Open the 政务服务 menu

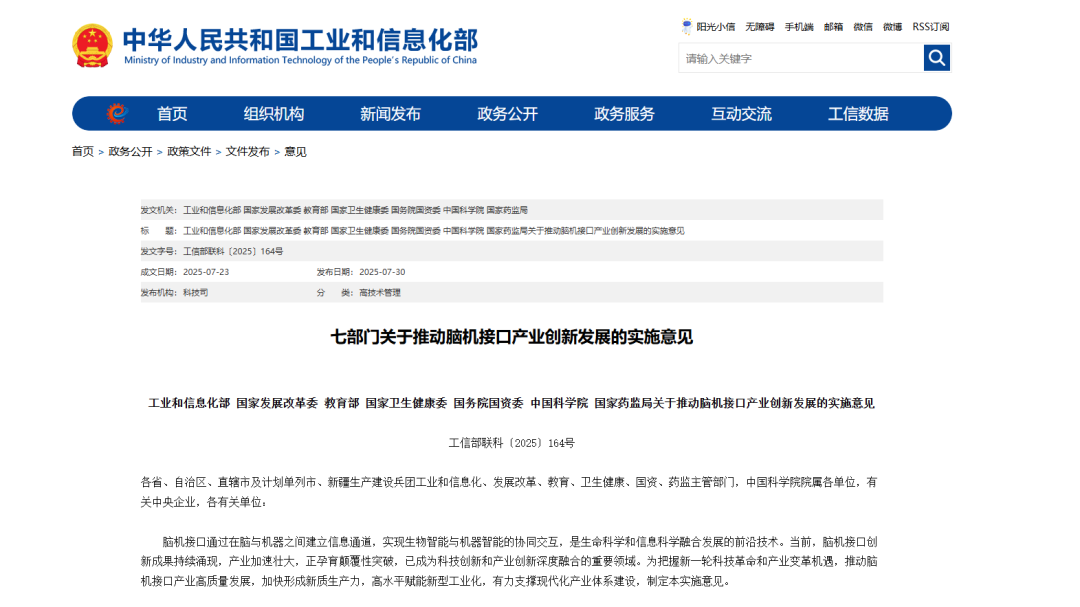[x=624, y=114]
